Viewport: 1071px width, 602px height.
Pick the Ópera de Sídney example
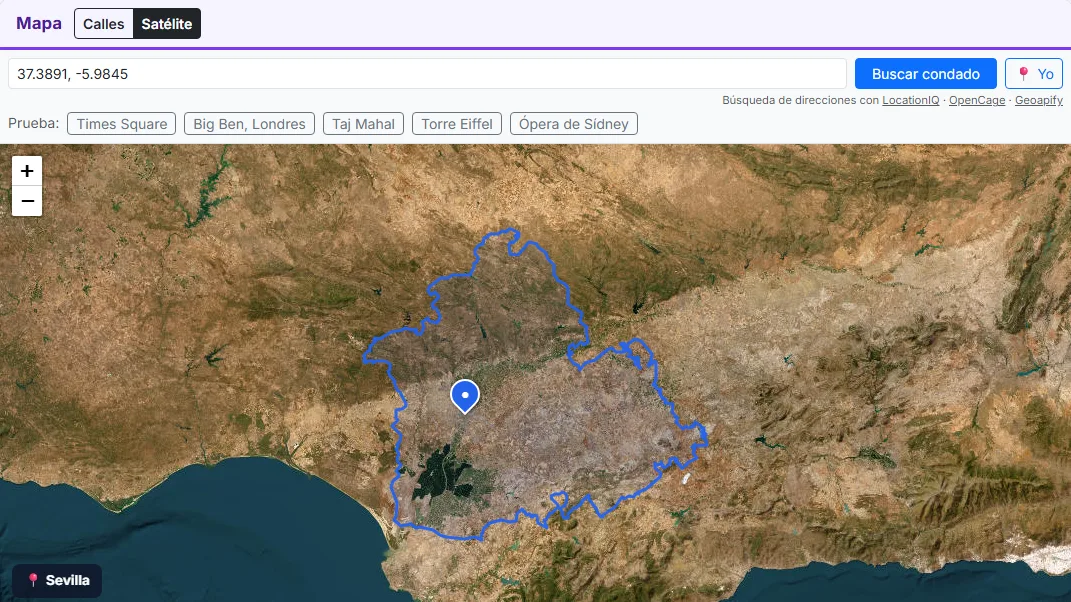[574, 124]
